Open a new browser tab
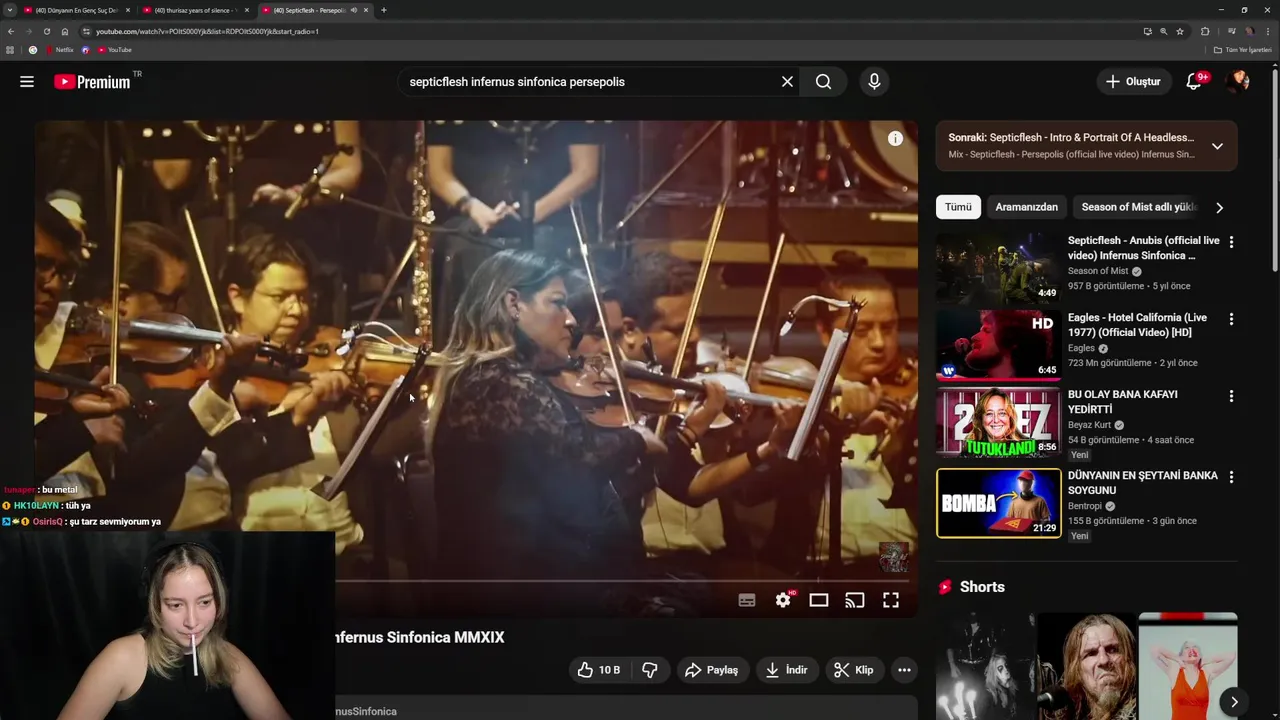The image size is (1280, 720). coord(383,10)
